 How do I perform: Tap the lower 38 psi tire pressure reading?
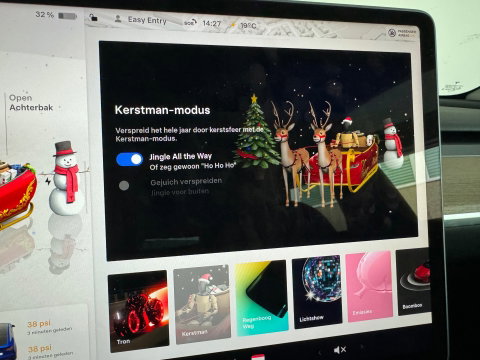(x=39, y=349)
